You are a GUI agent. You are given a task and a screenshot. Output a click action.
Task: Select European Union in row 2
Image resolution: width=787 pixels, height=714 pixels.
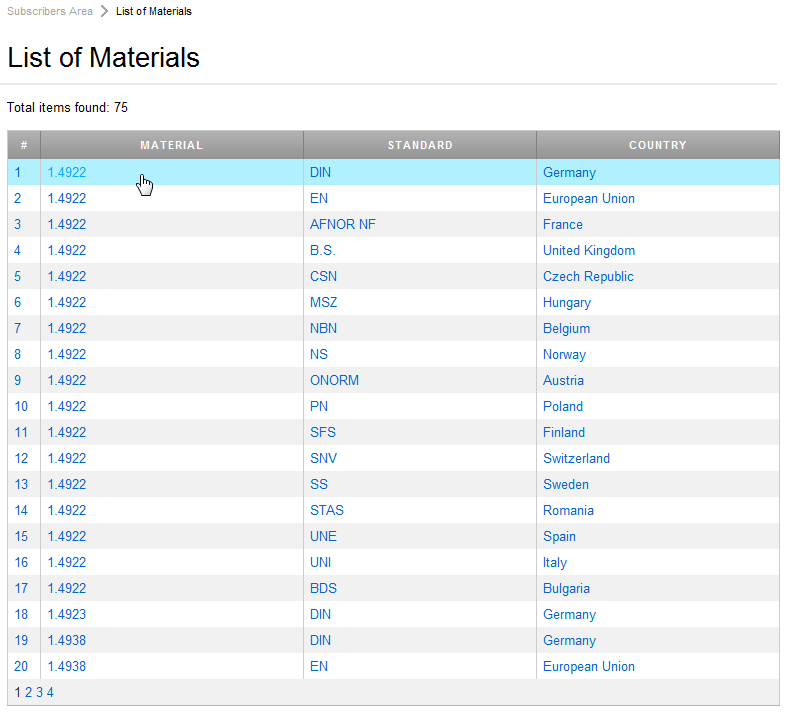pos(589,198)
